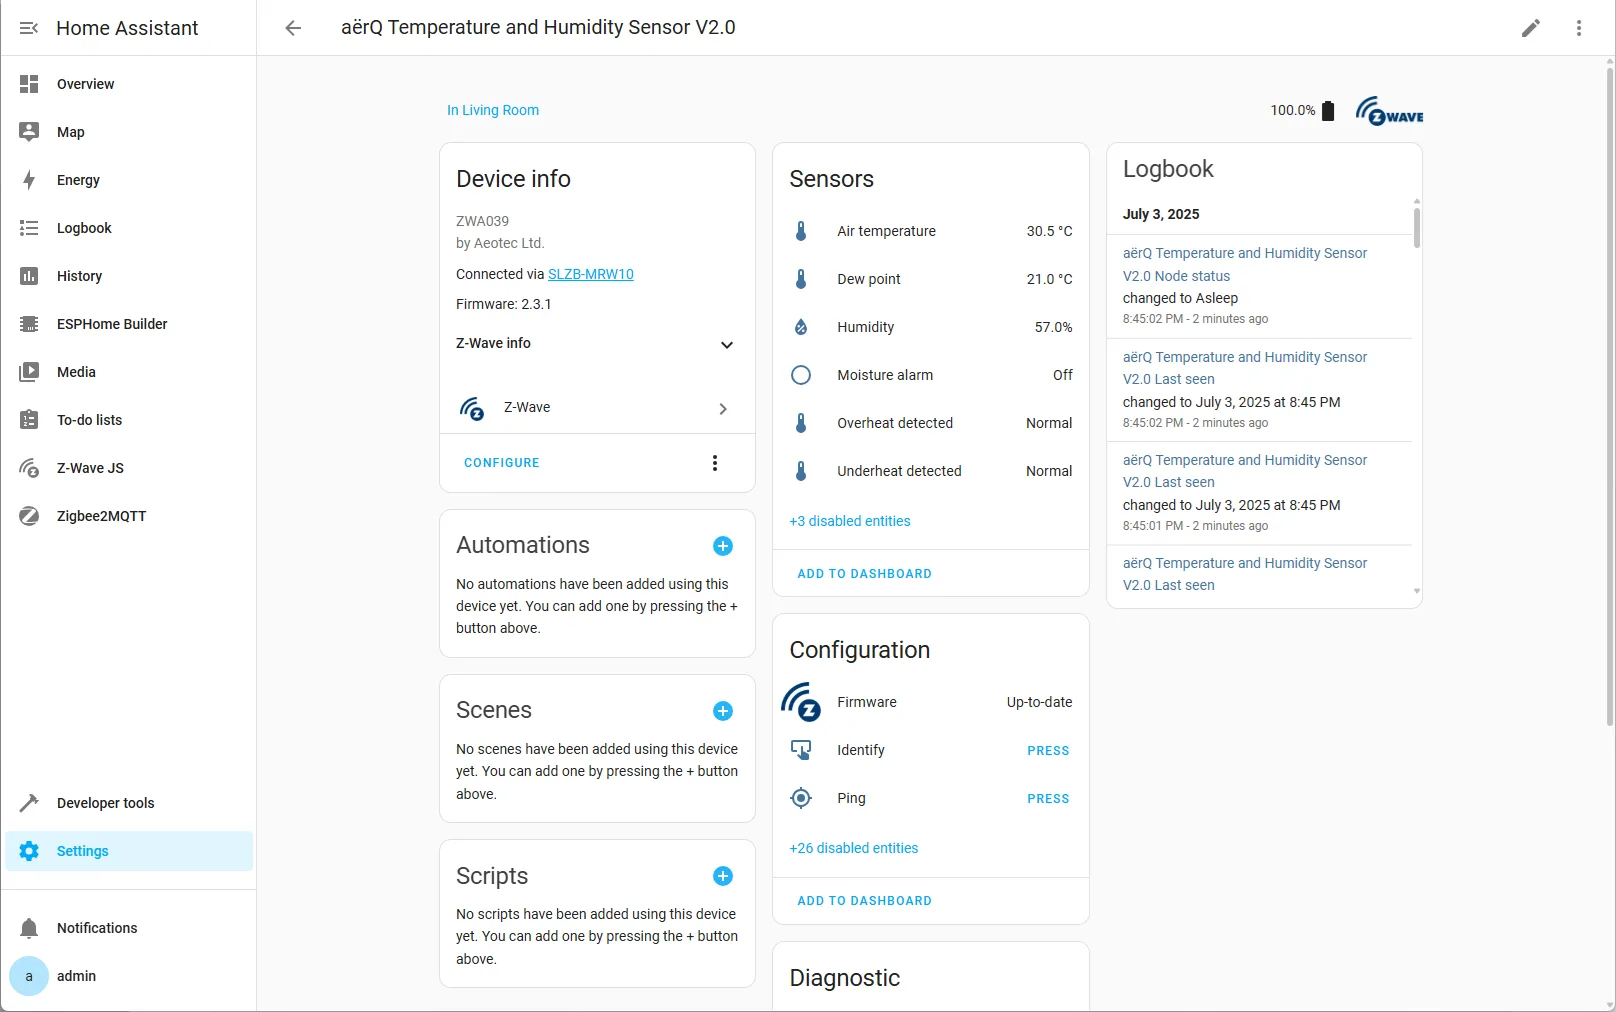Open the Energy dashboard from sidebar

[x=77, y=180]
